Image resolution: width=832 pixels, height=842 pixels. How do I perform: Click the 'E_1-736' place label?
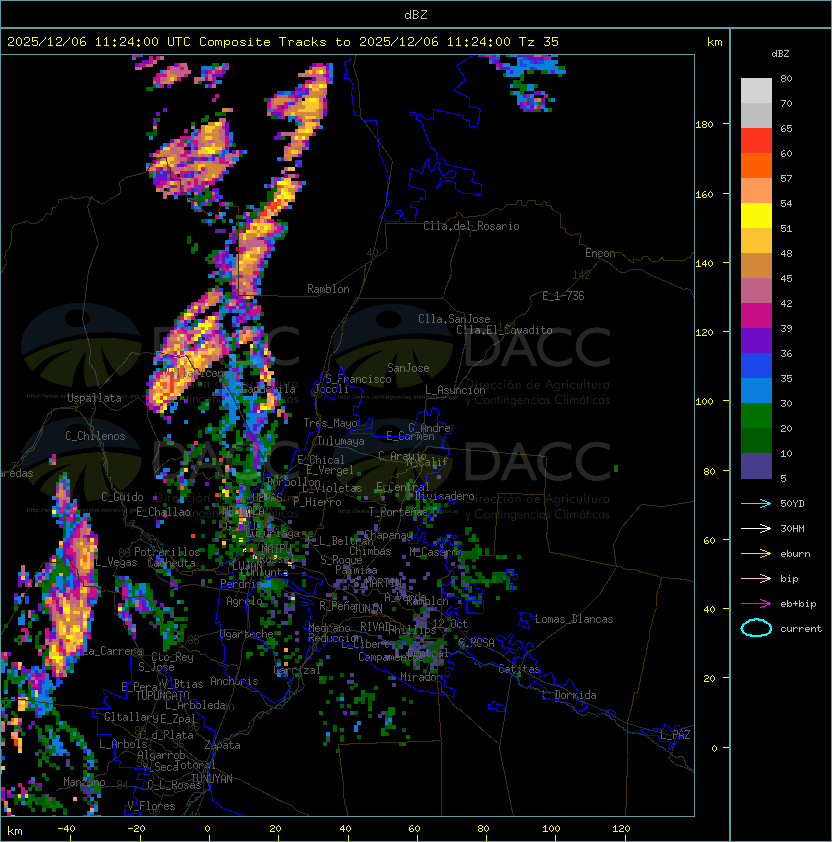pos(563,296)
